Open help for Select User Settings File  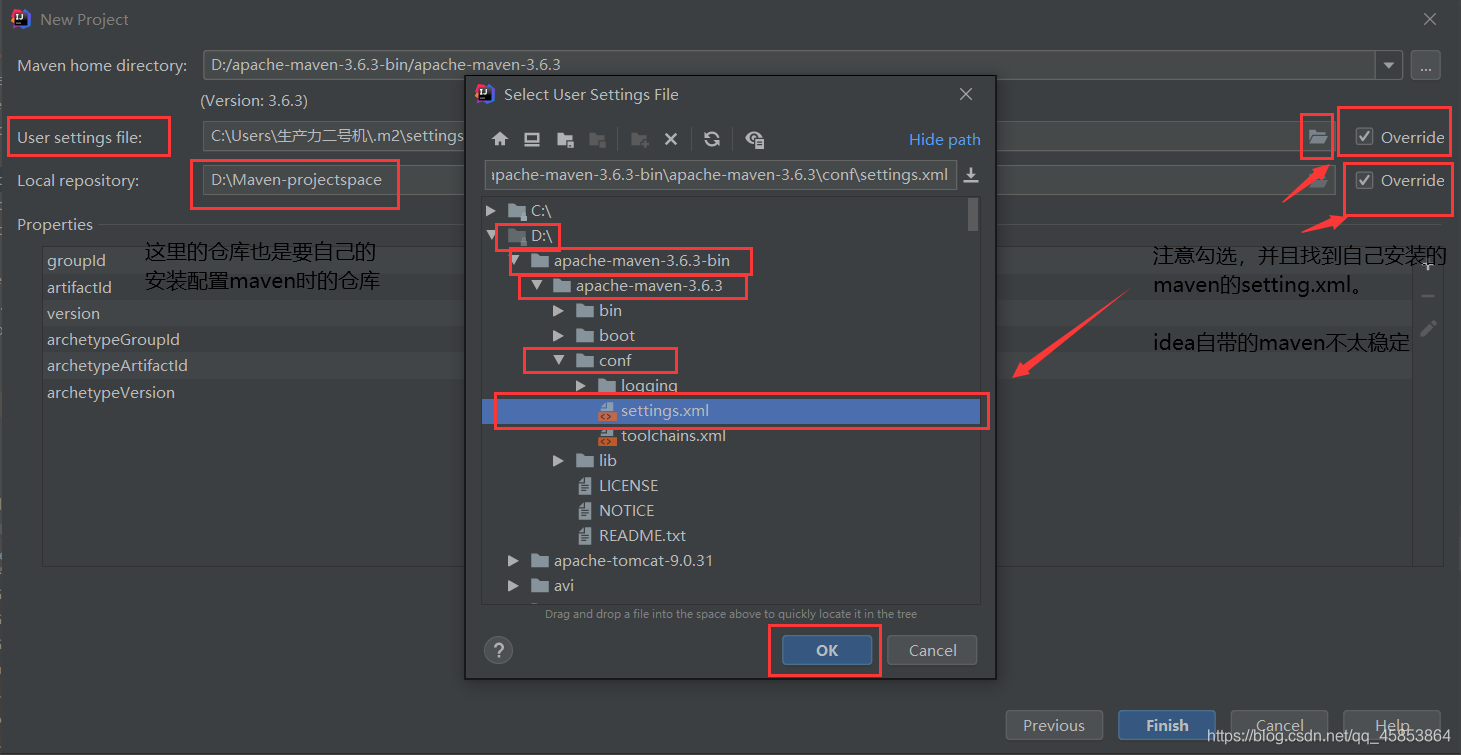[x=498, y=650]
